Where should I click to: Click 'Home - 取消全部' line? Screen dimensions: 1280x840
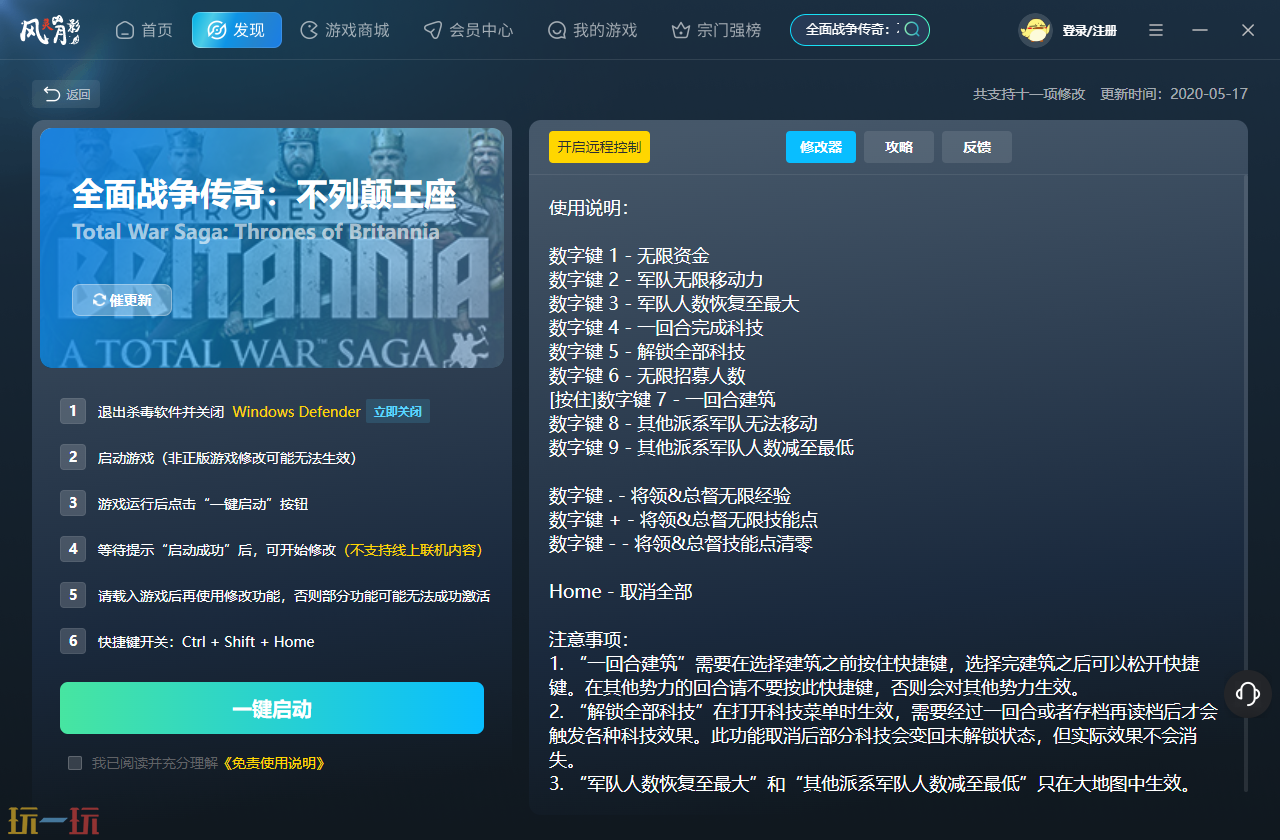tap(621, 592)
